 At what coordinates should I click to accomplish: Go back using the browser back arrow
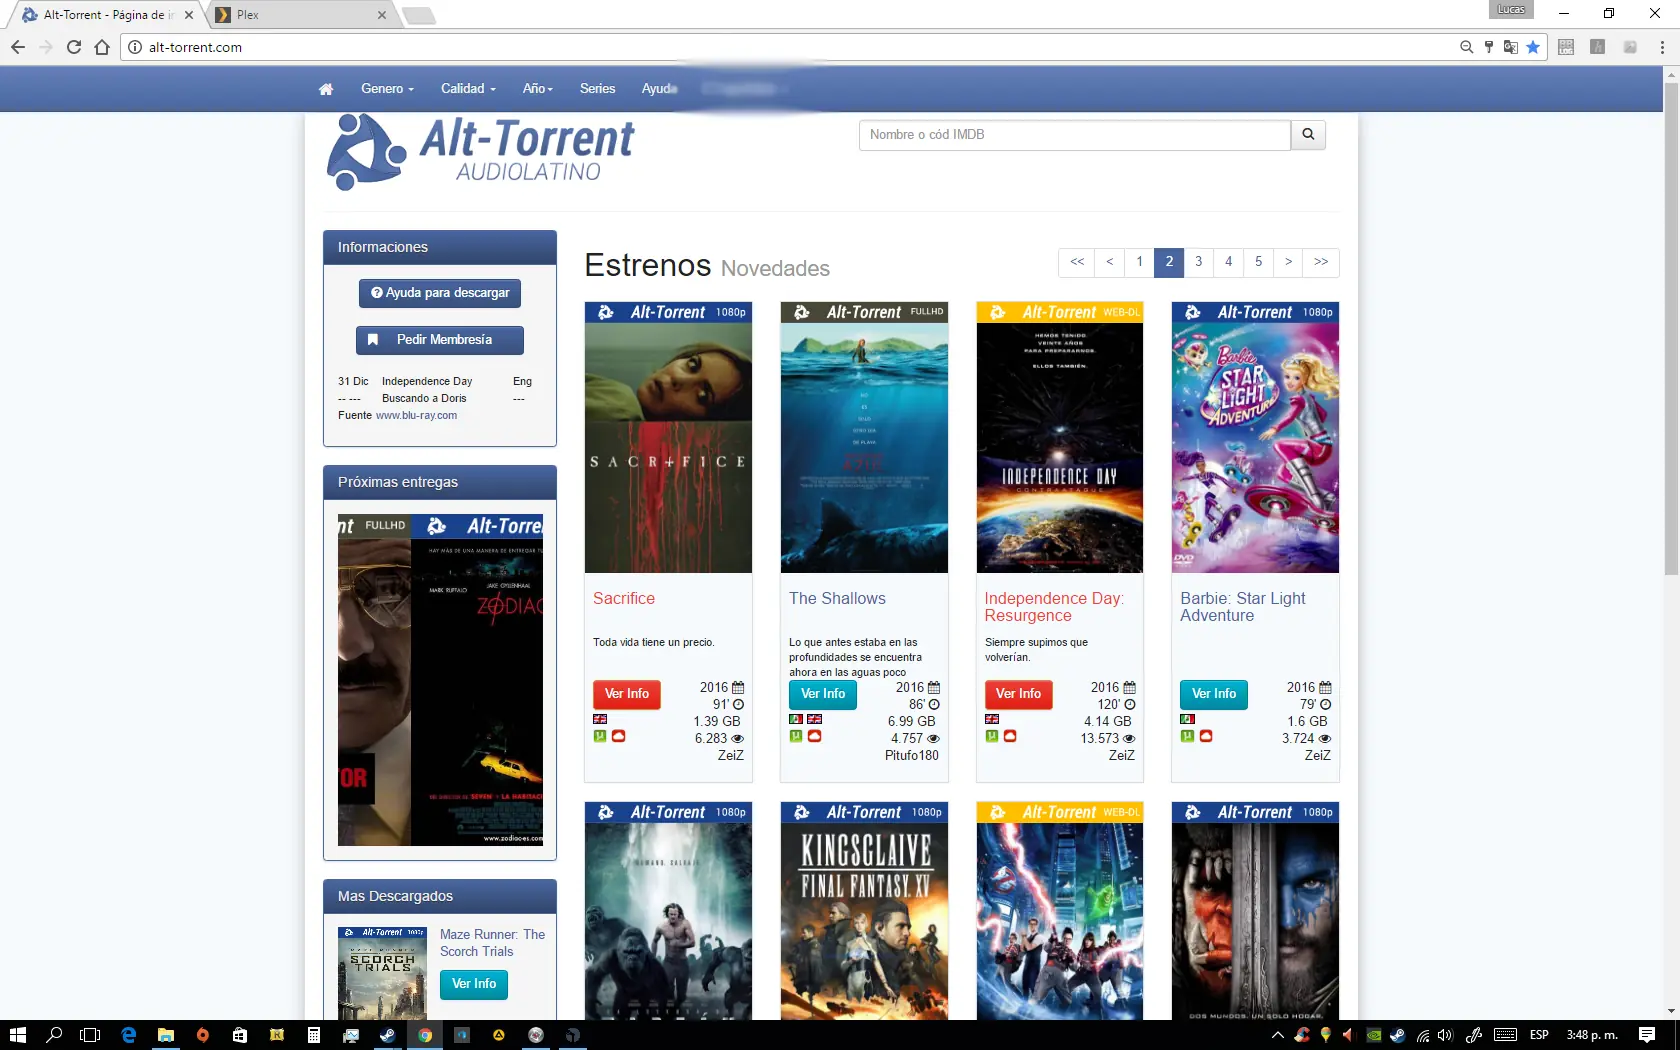[x=18, y=47]
